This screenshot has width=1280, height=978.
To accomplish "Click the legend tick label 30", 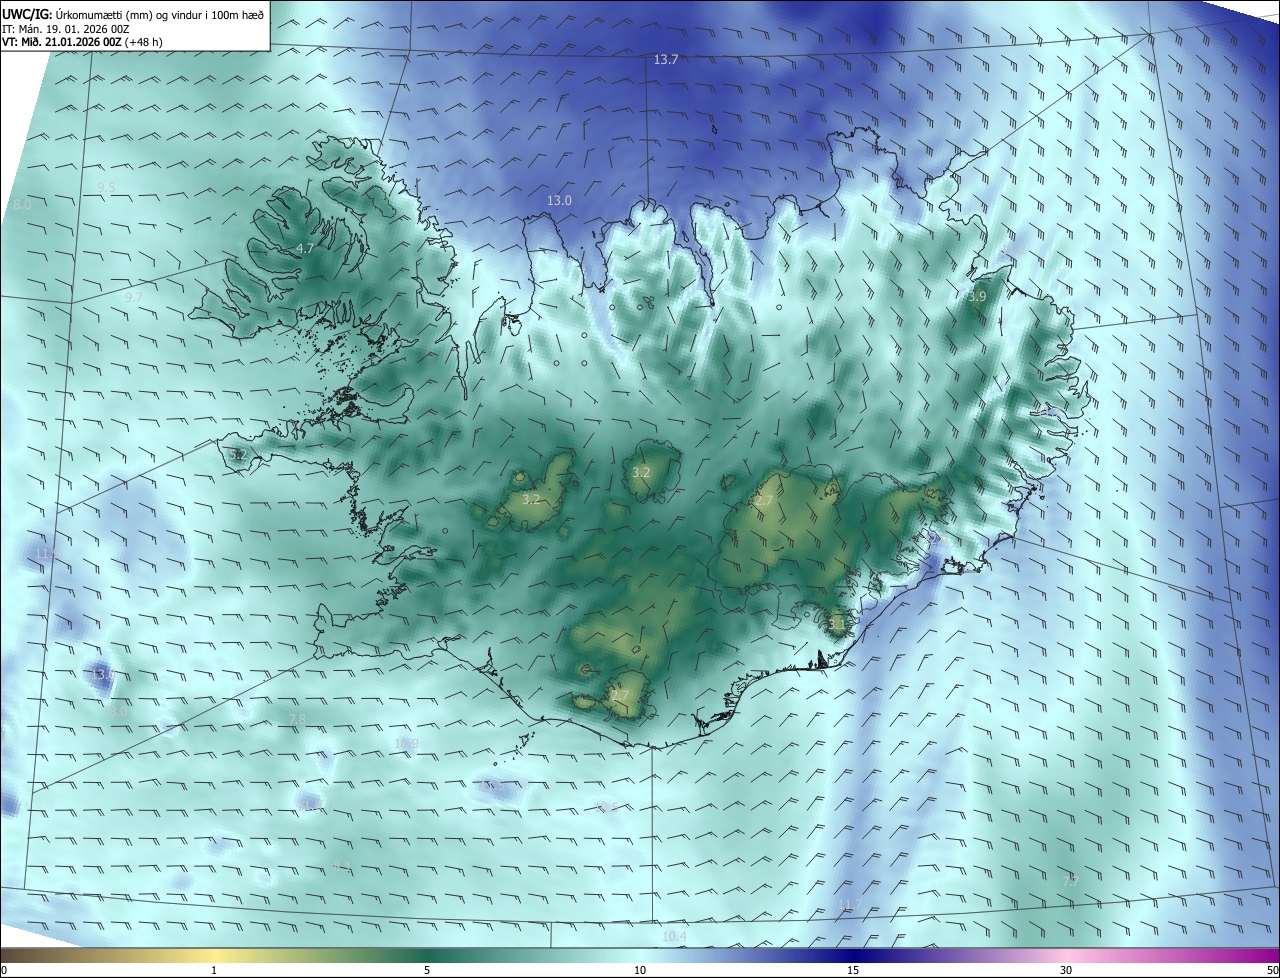I will (x=1066, y=970).
